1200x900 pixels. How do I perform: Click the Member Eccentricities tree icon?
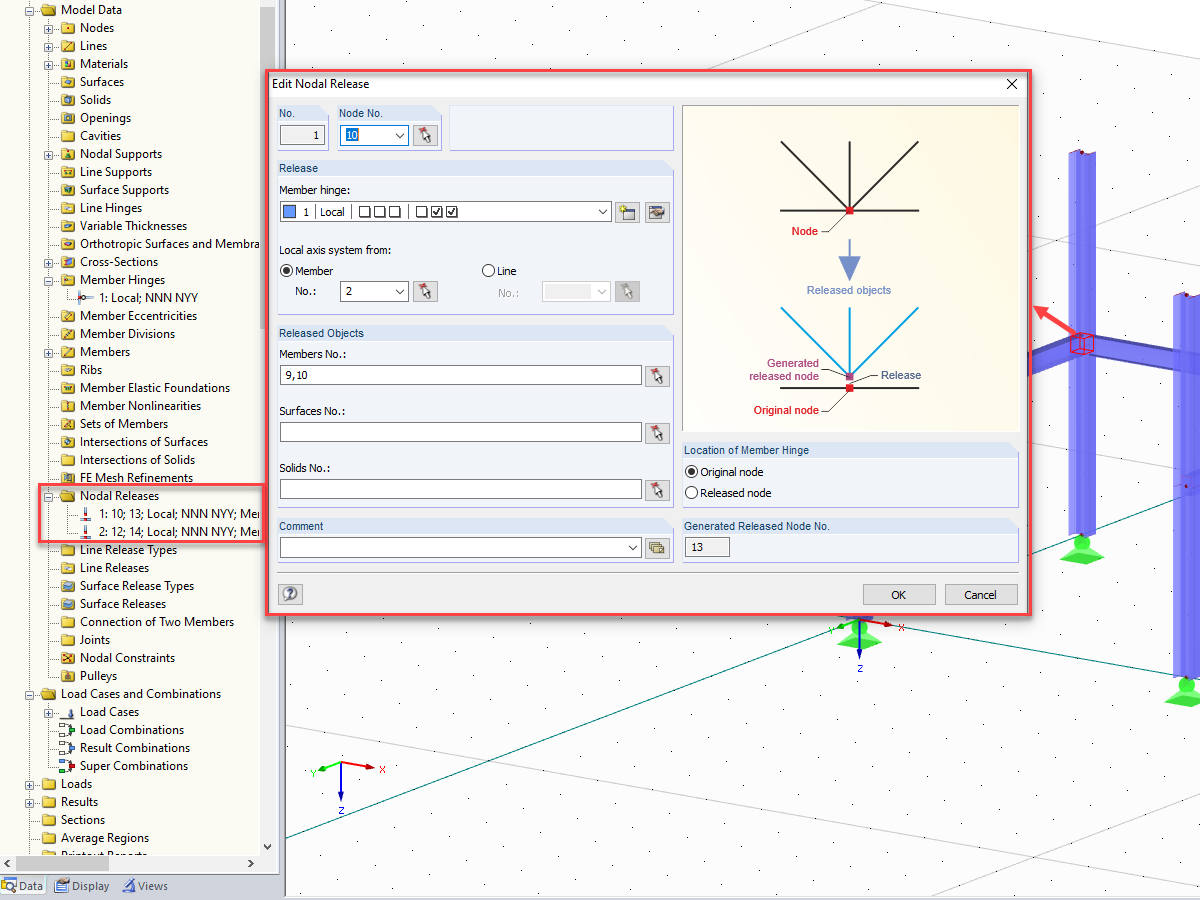click(68, 316)
